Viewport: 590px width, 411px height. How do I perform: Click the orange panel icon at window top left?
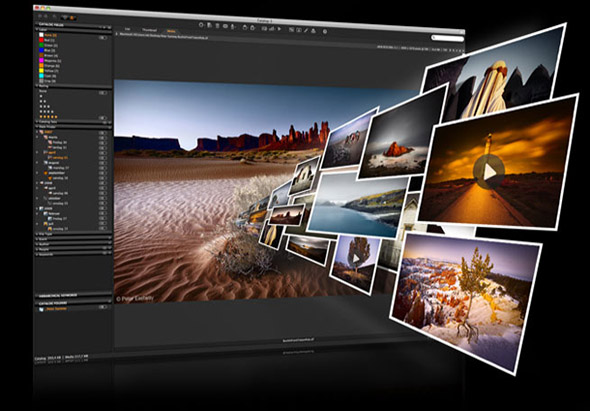click(x=72, y=18)
